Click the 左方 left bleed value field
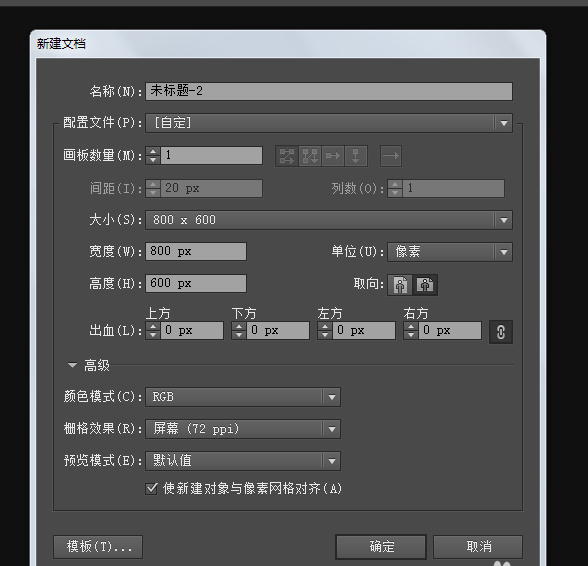588x566 pixels. [x=364, y=330]
